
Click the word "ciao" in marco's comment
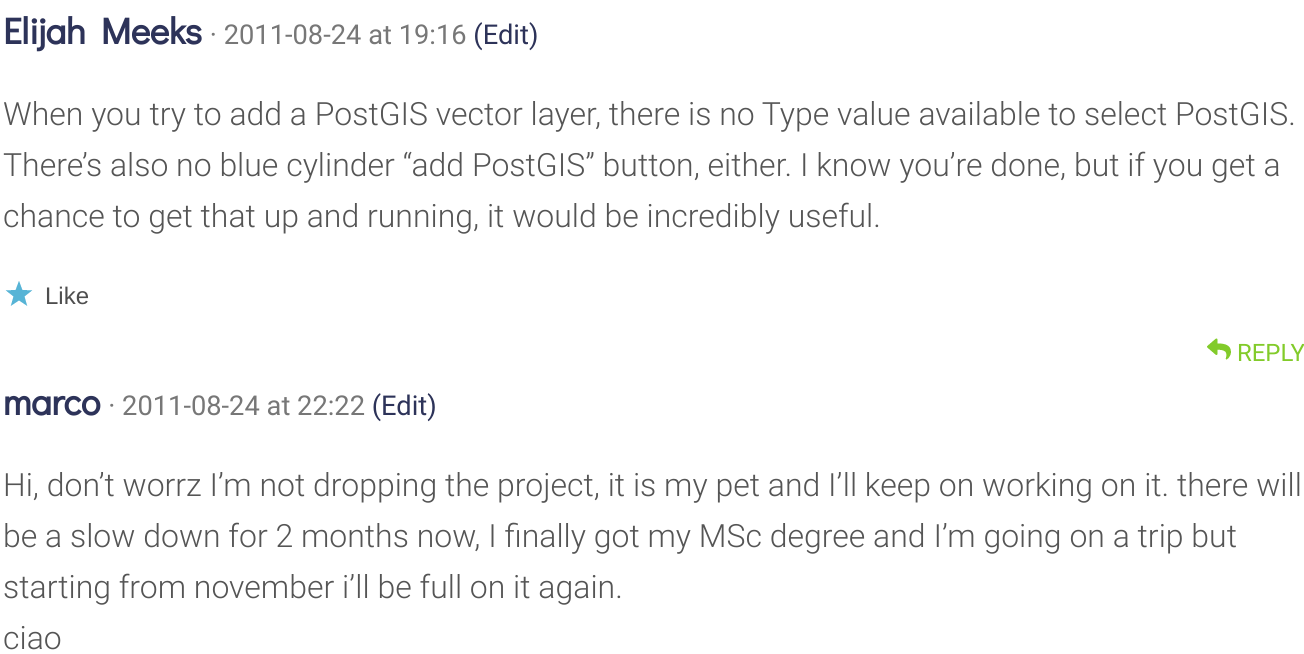pos(32,638)
